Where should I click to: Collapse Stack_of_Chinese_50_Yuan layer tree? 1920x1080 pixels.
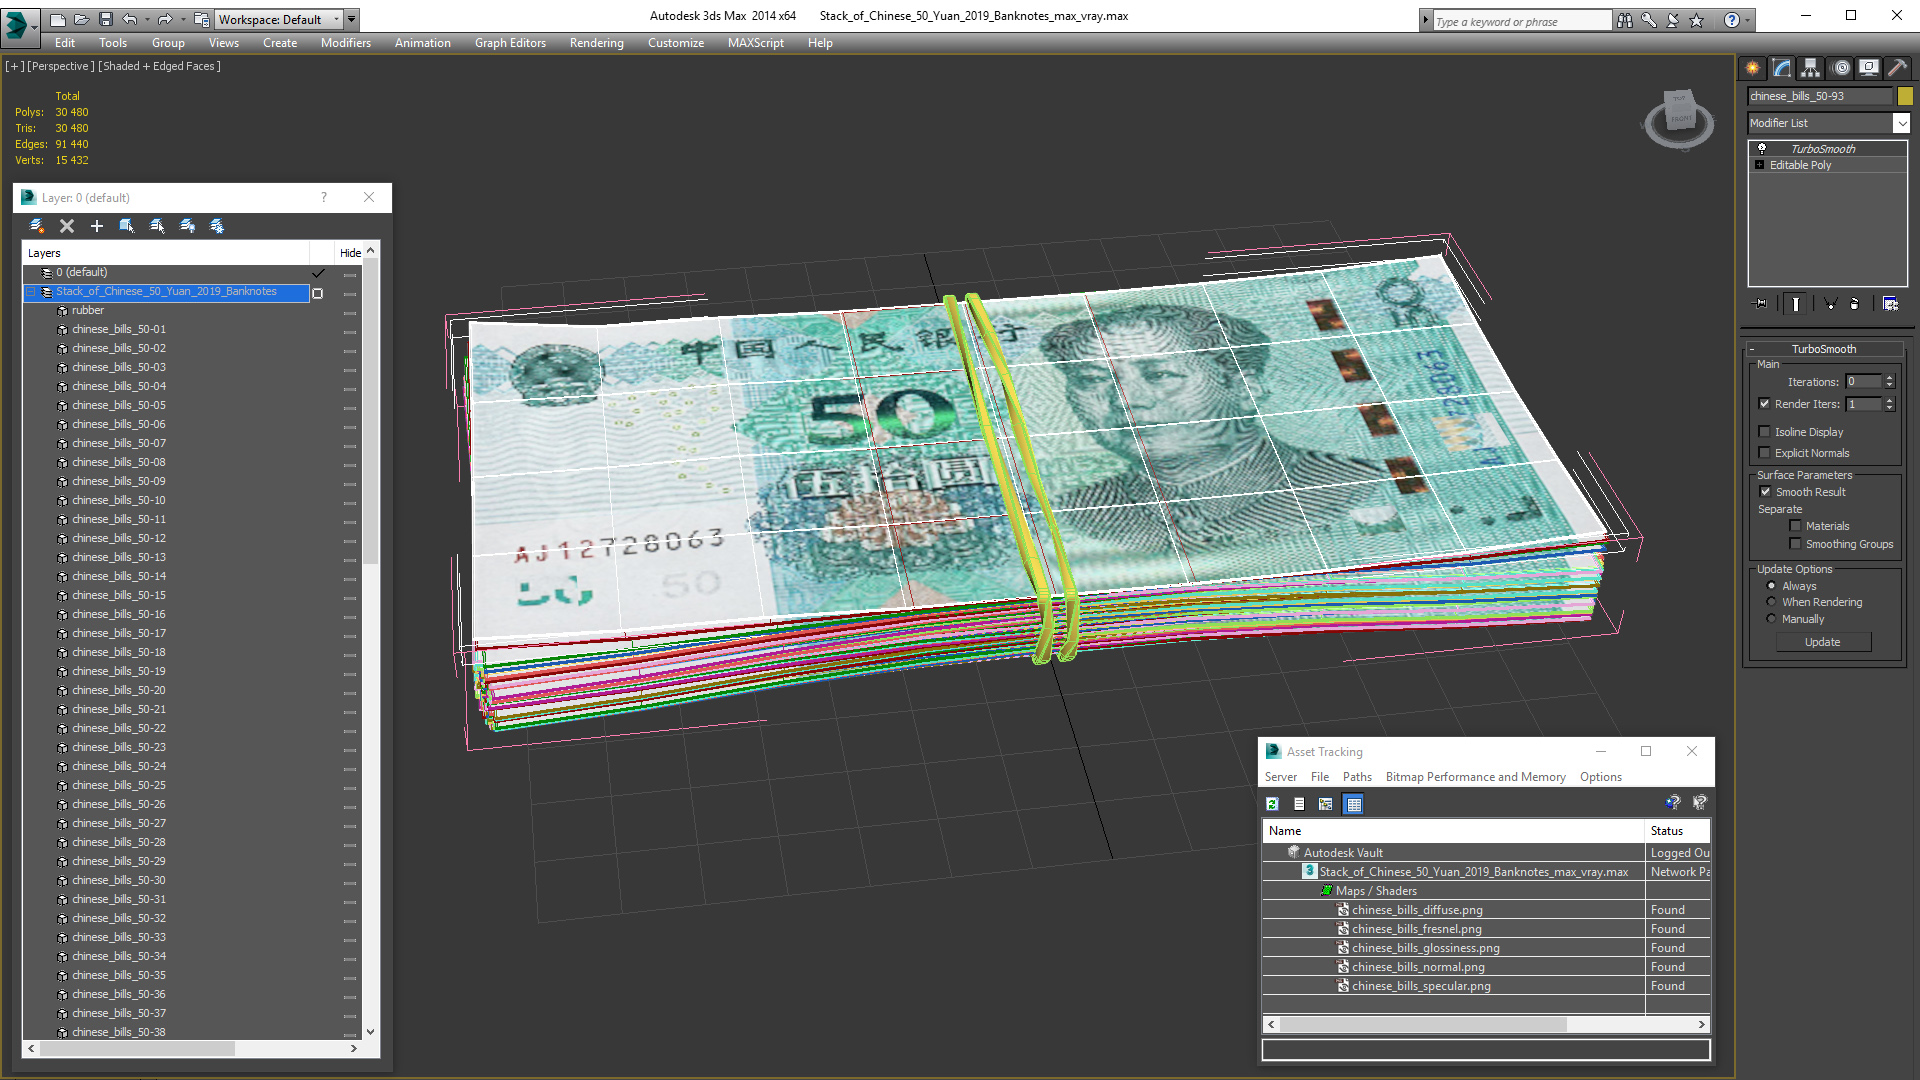pos(30,292)
